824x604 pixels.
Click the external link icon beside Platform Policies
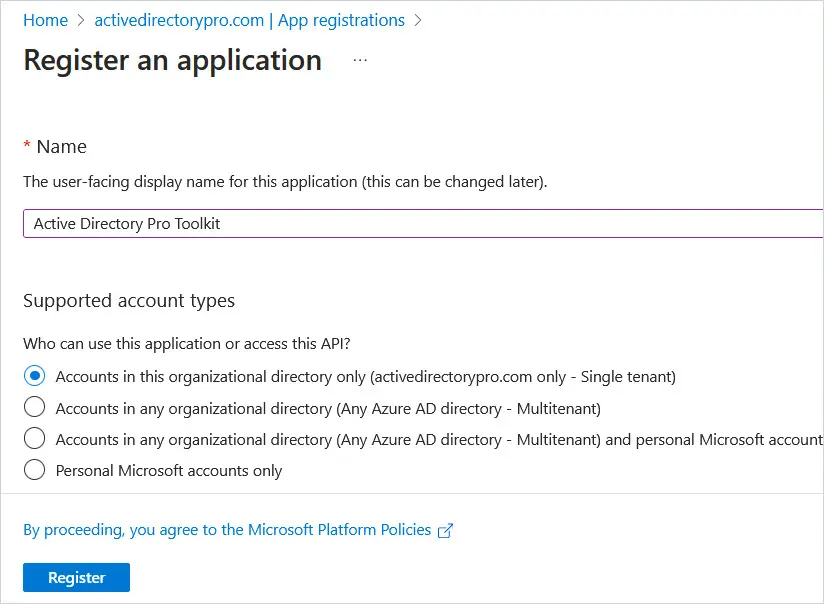point(445,530)
